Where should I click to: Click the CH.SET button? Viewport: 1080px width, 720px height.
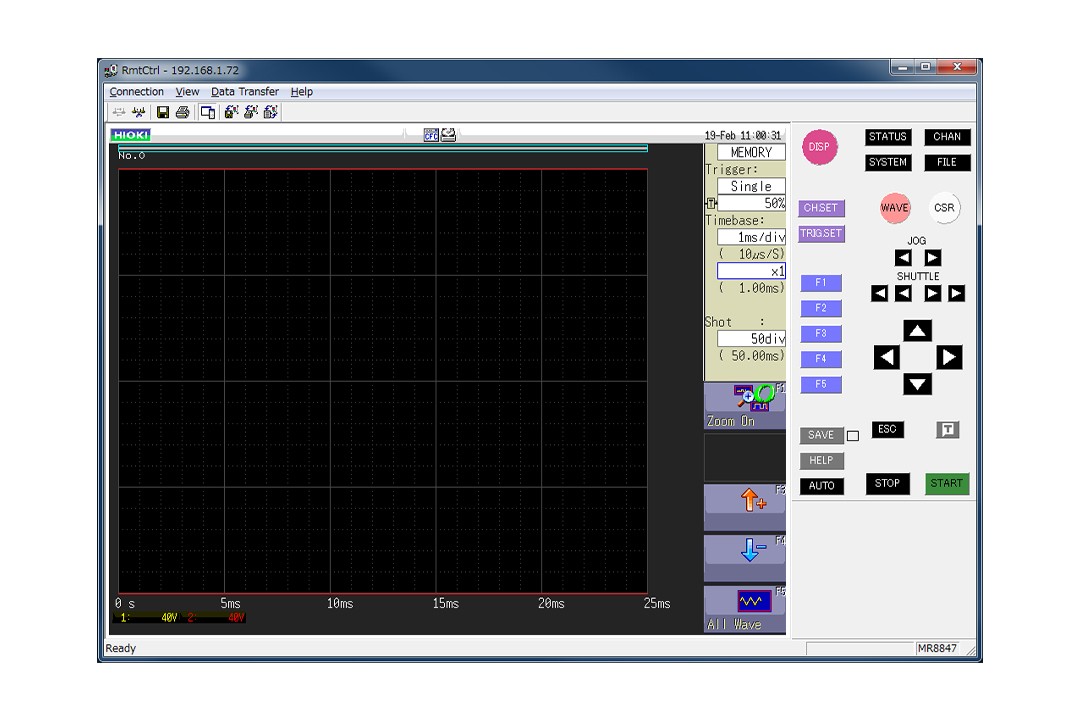(821, 208)
